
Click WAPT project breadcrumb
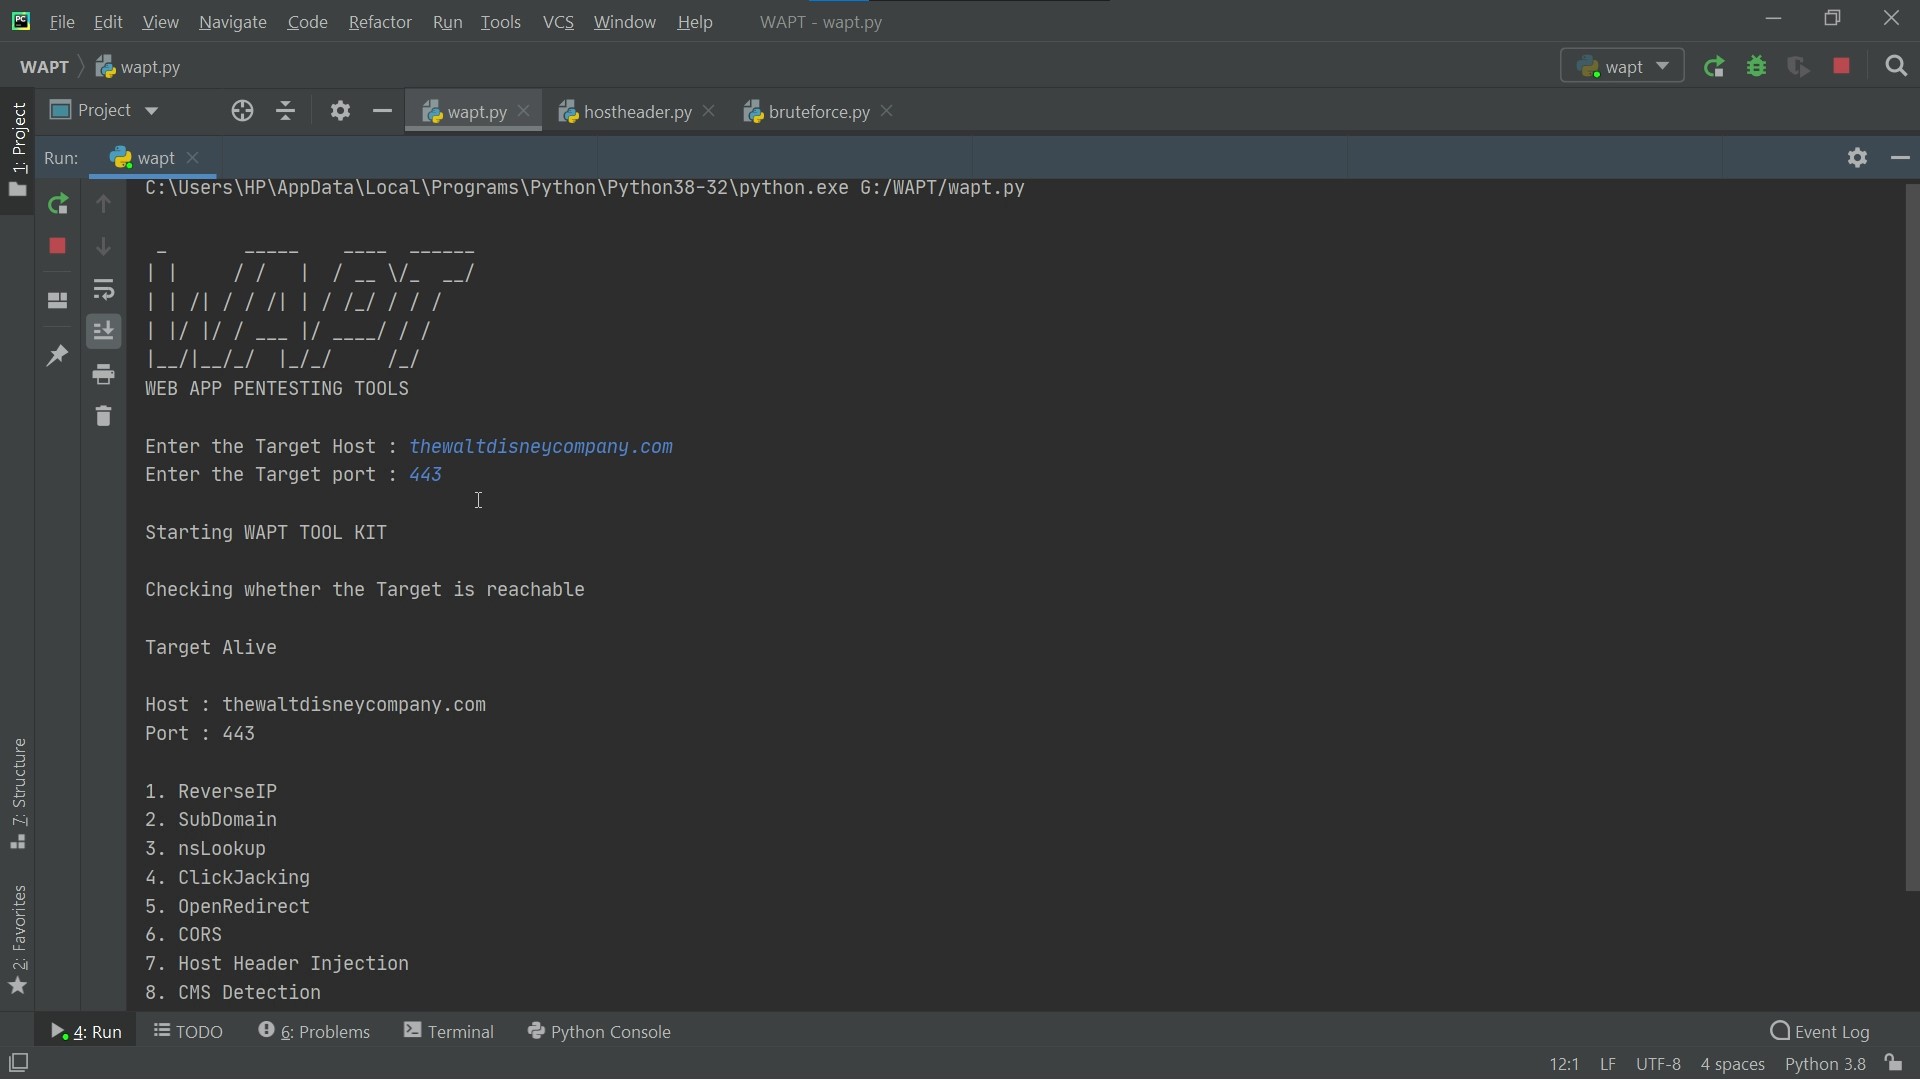click(45, 67)
